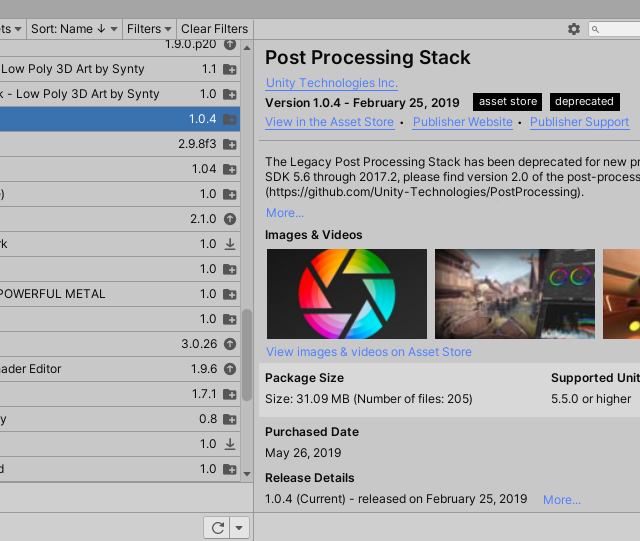Click import icon on selected 1.0.4 row
Image resolution: width=640 pixels, height=541 pixels.
[230, 119]
